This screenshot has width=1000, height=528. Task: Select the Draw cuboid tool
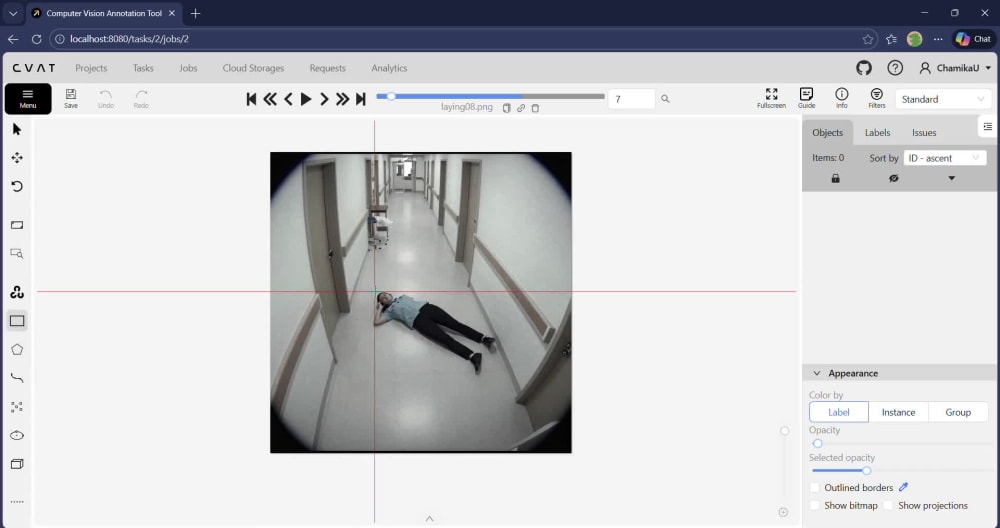pyautogui.click(x=17, y=464)
